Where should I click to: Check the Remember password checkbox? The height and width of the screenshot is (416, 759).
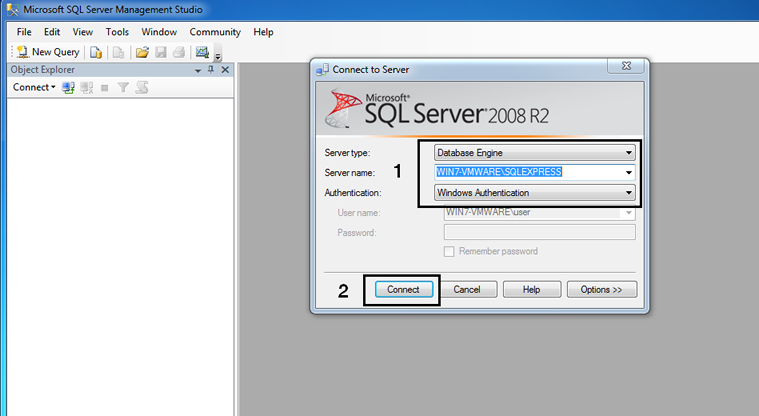(449, 252)
